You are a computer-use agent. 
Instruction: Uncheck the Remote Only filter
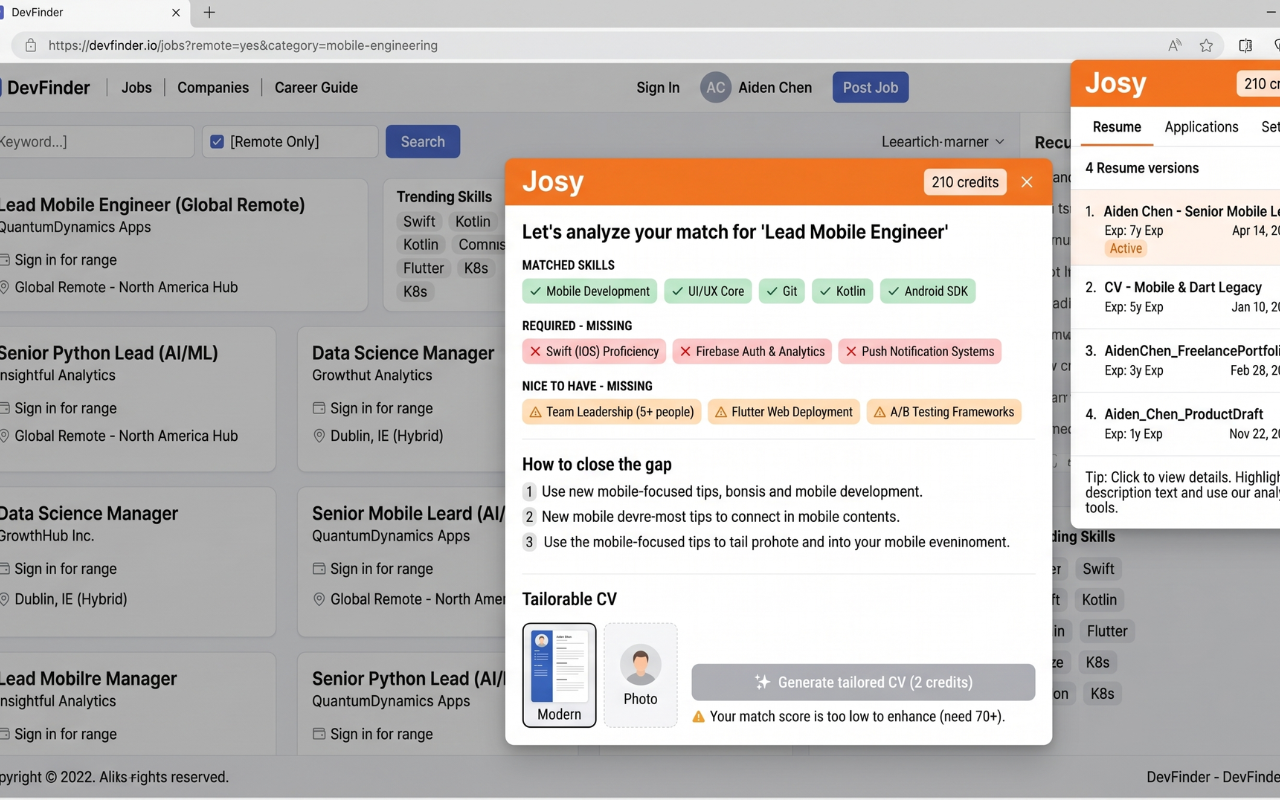[217, 141]
